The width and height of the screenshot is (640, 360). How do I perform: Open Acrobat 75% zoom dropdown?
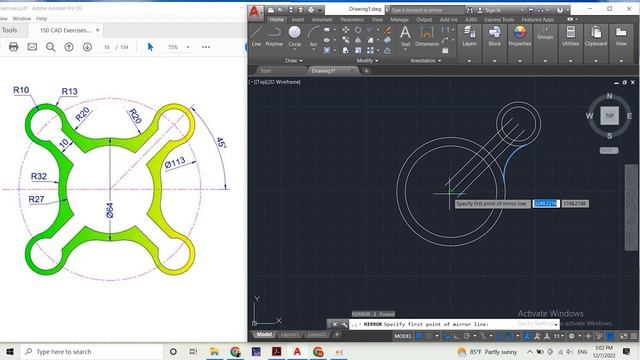(188, 47)
